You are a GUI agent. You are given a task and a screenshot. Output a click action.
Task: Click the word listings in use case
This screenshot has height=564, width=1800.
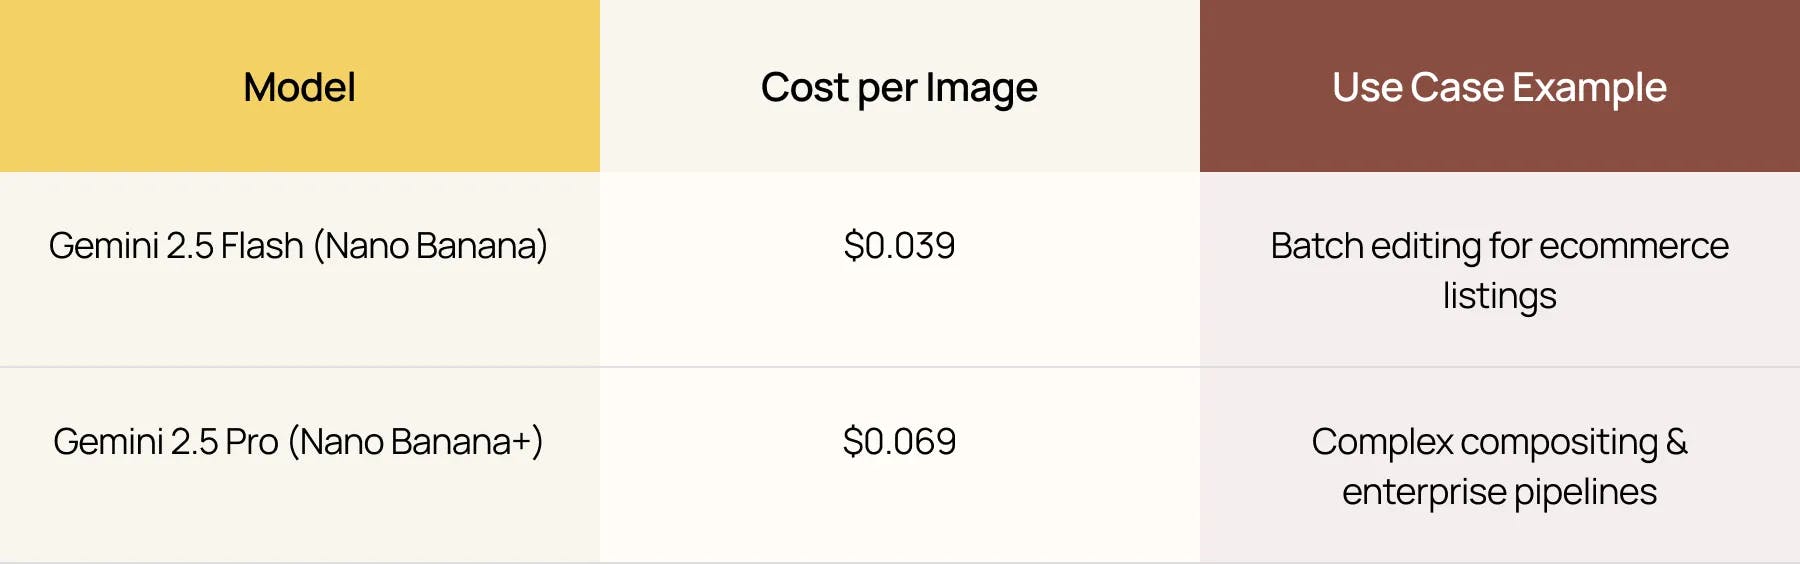1499,296
